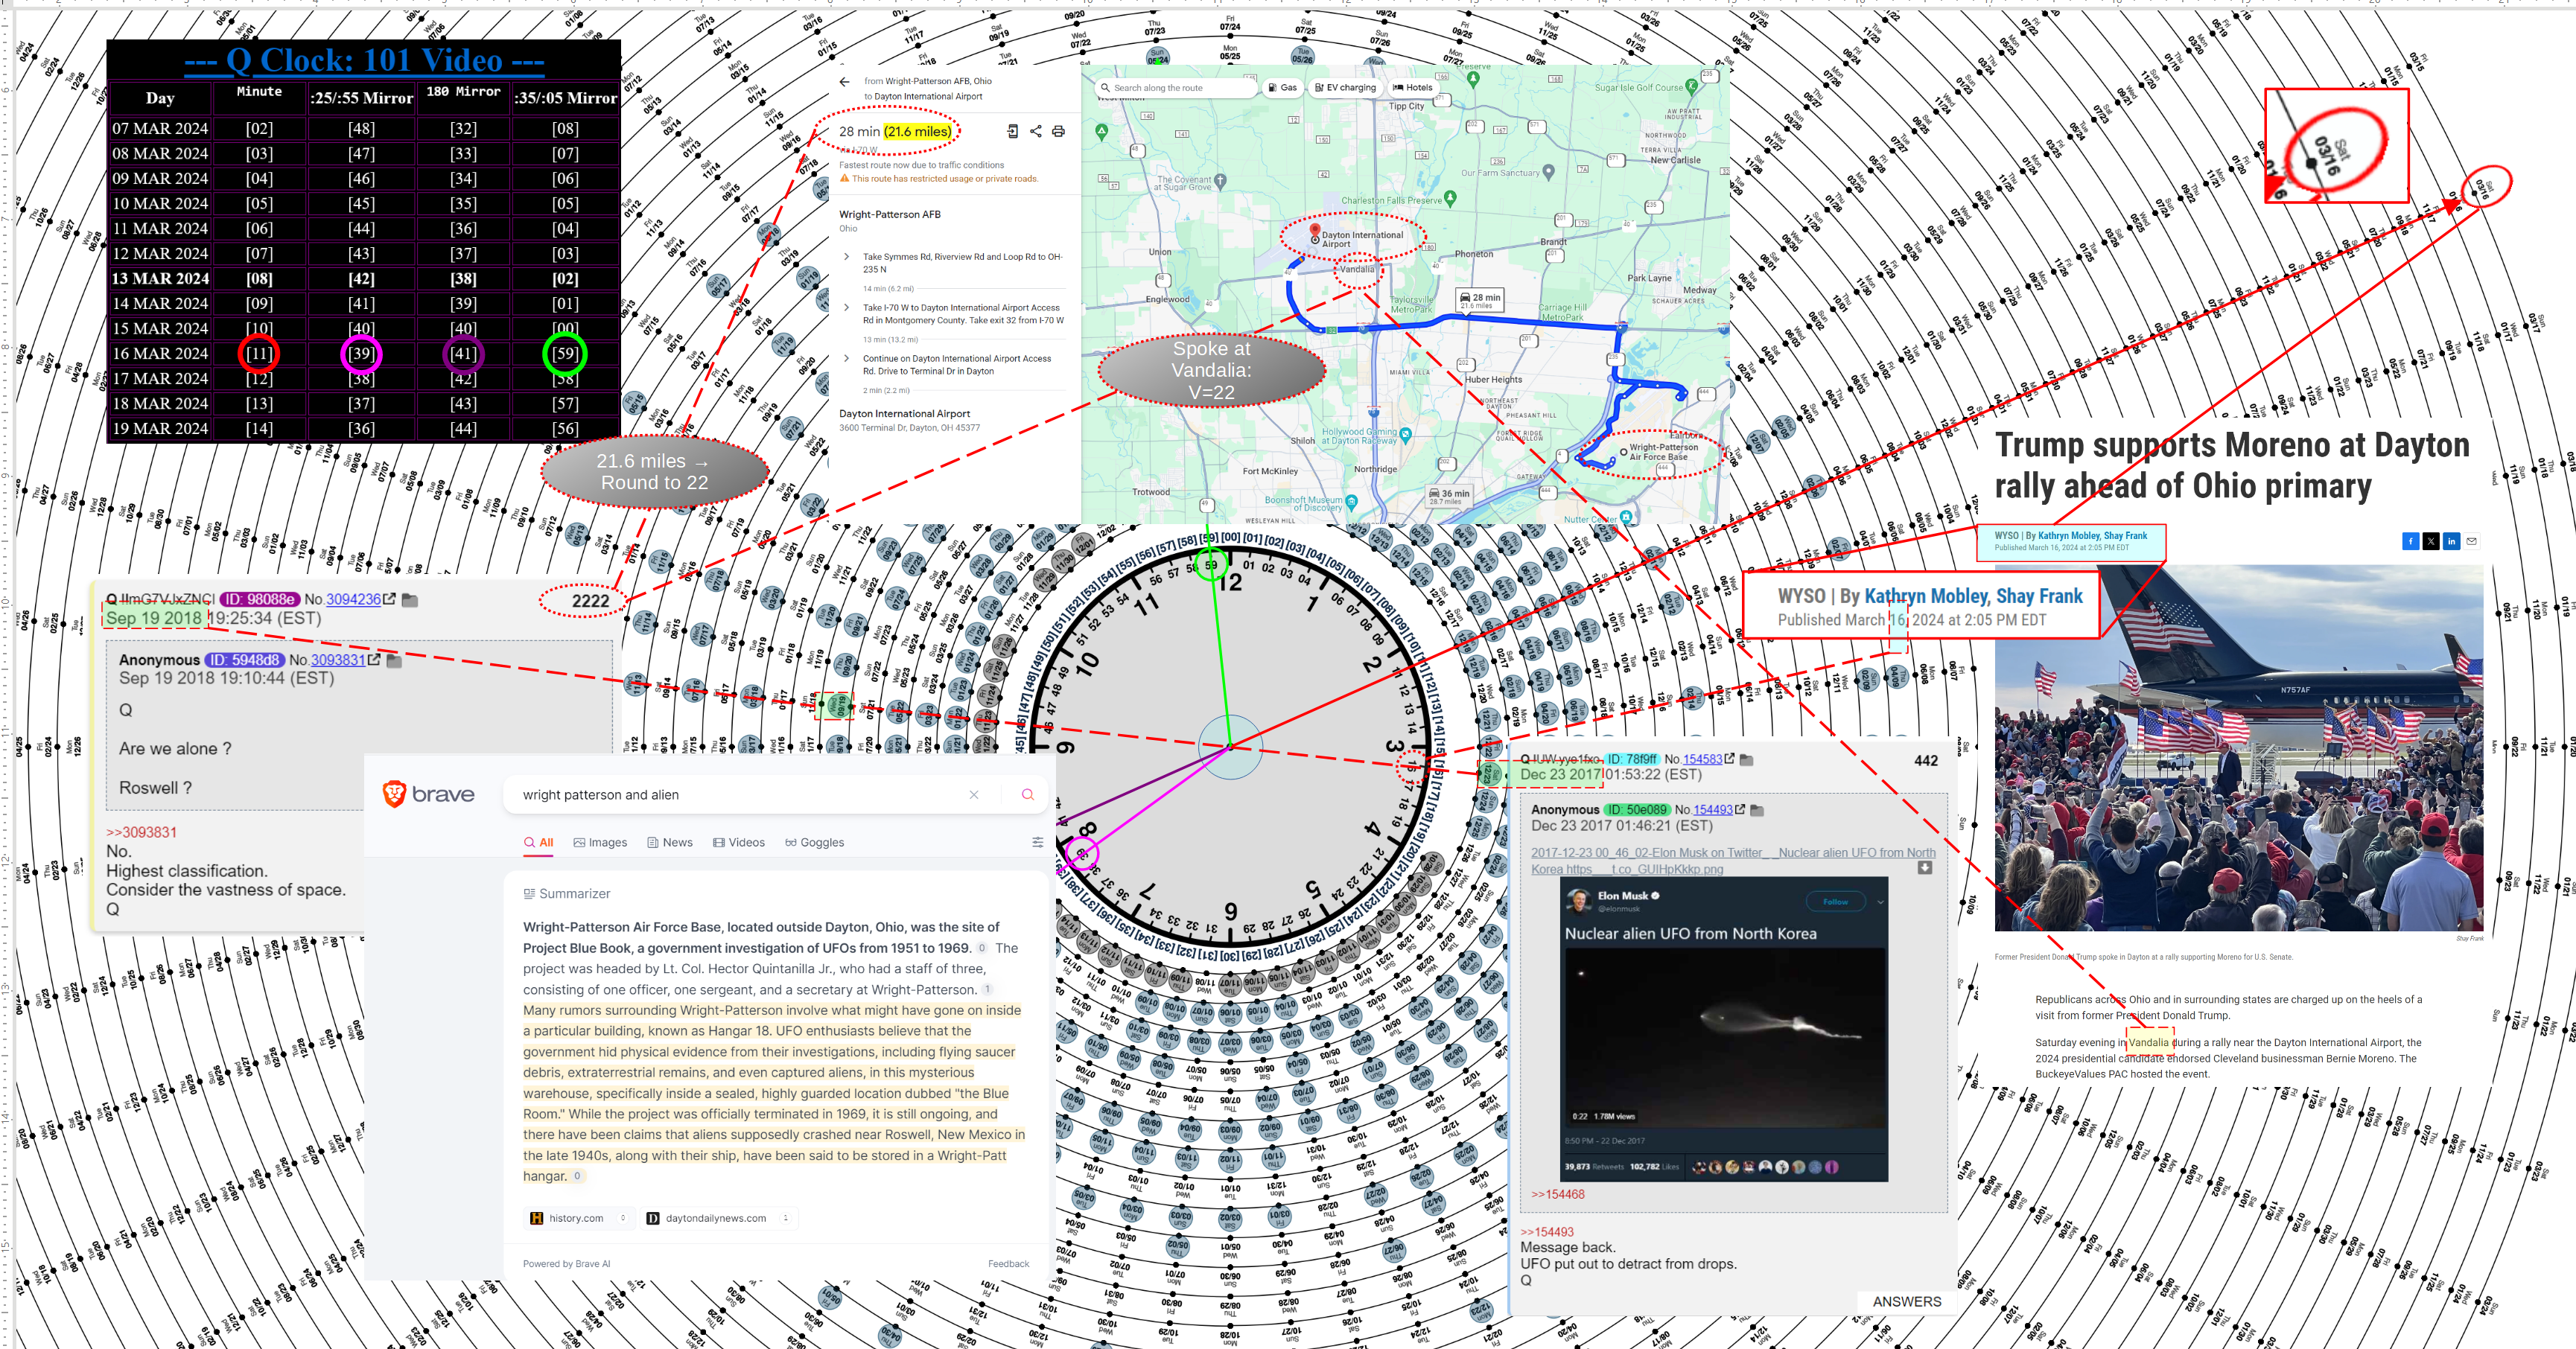The height and width of the screenshot is (1349, 2576).
Task: Expand 'Continue on Dayton International Airport Access' step
Action: (x=847, y=358)
